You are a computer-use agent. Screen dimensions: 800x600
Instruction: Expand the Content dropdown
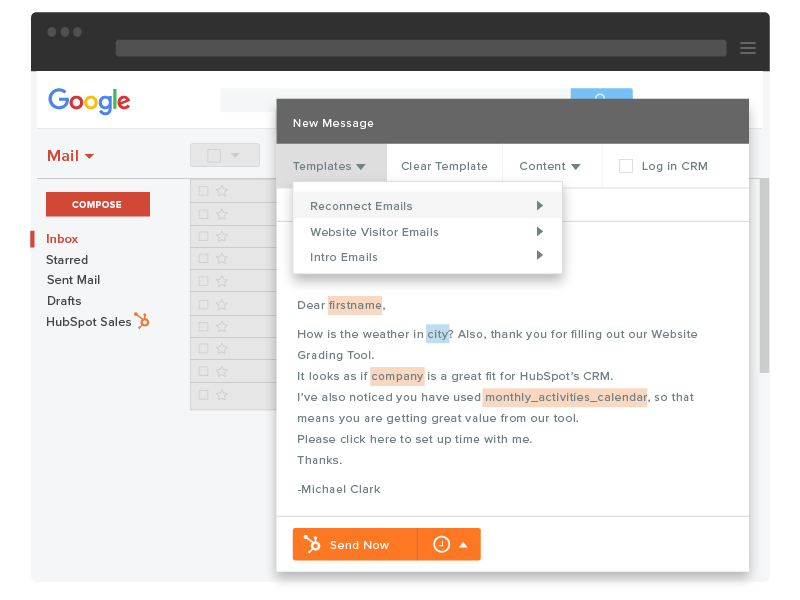(x=550, y=166)
